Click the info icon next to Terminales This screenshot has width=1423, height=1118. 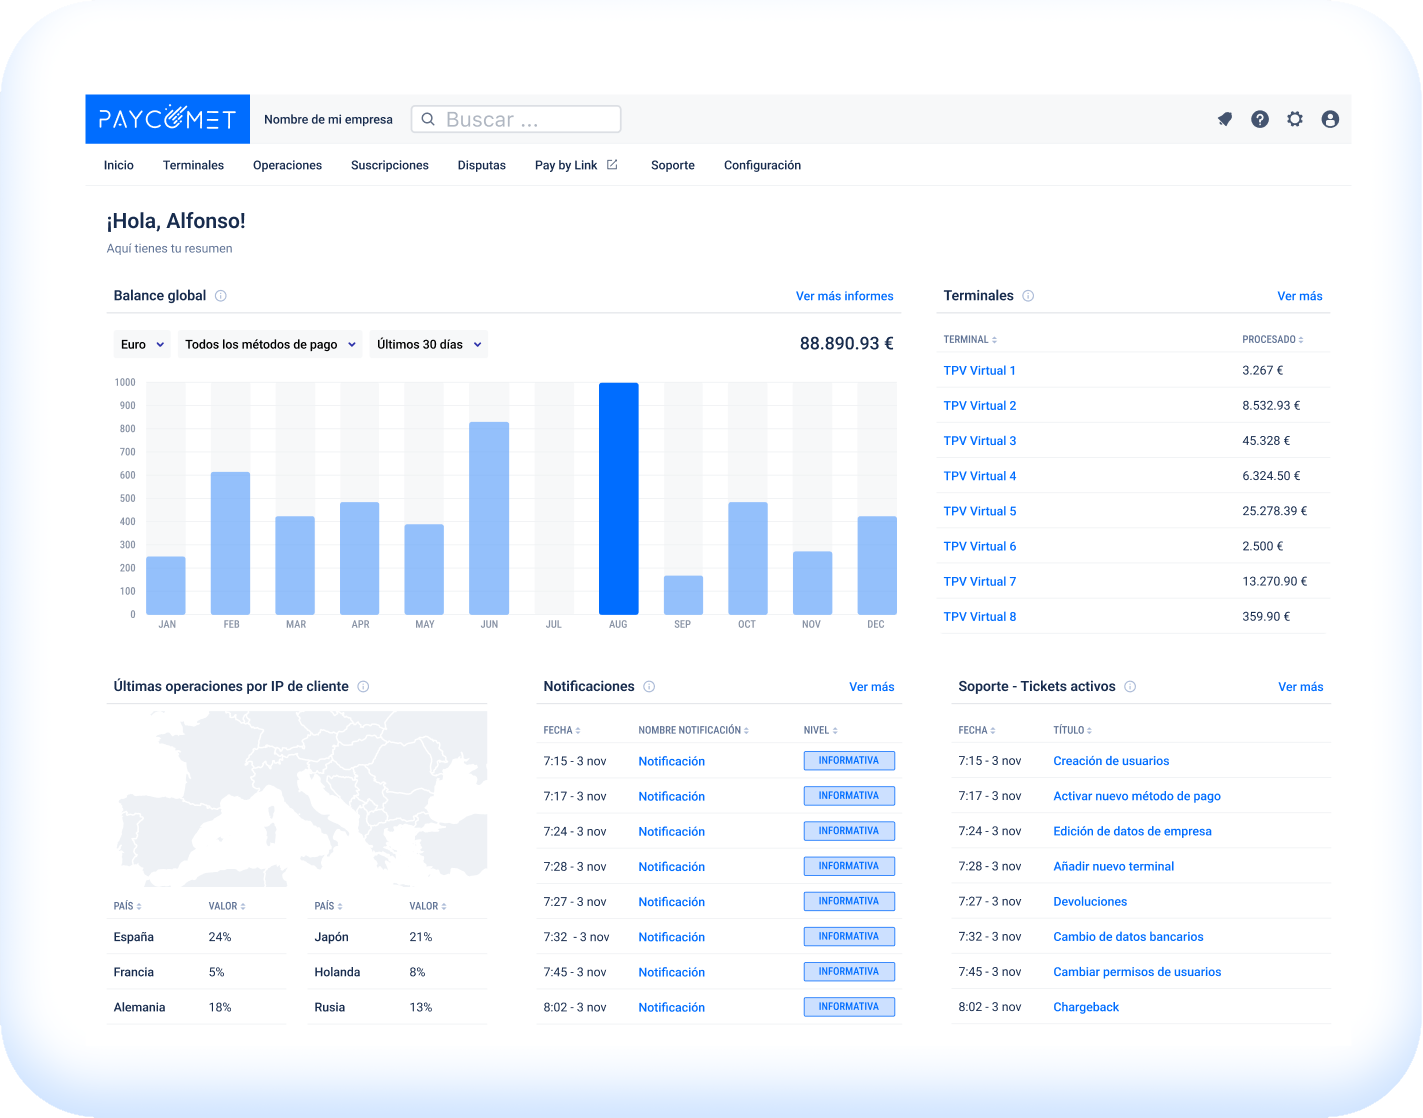1028,295
